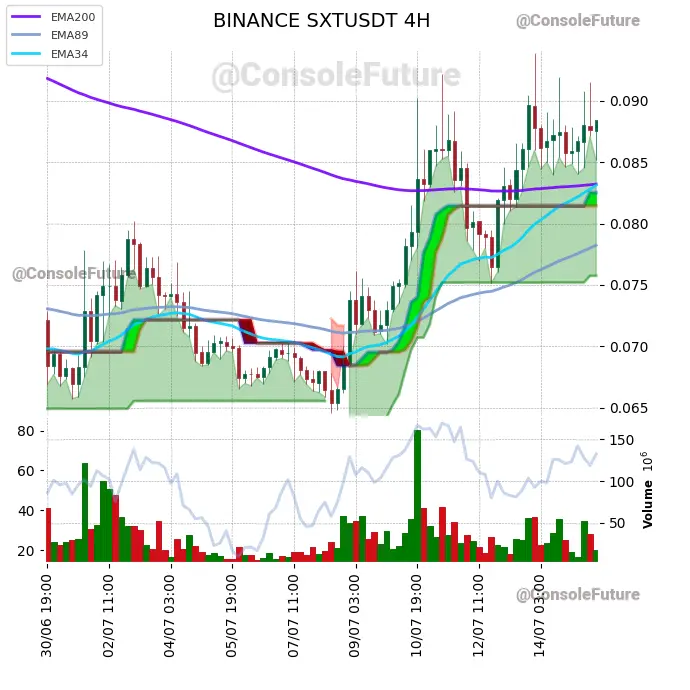Click the 09/07 03:00 date label
Image resolution: width=690 pixels, height=690 pixels.
tap(355, 616)
